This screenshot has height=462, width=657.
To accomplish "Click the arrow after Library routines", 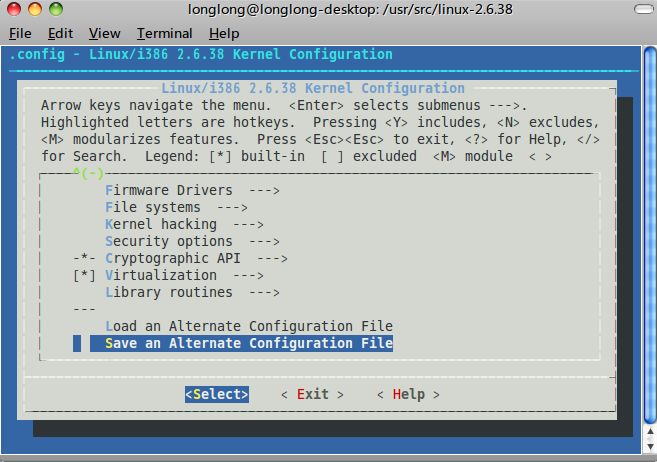I will click(264, 292).
